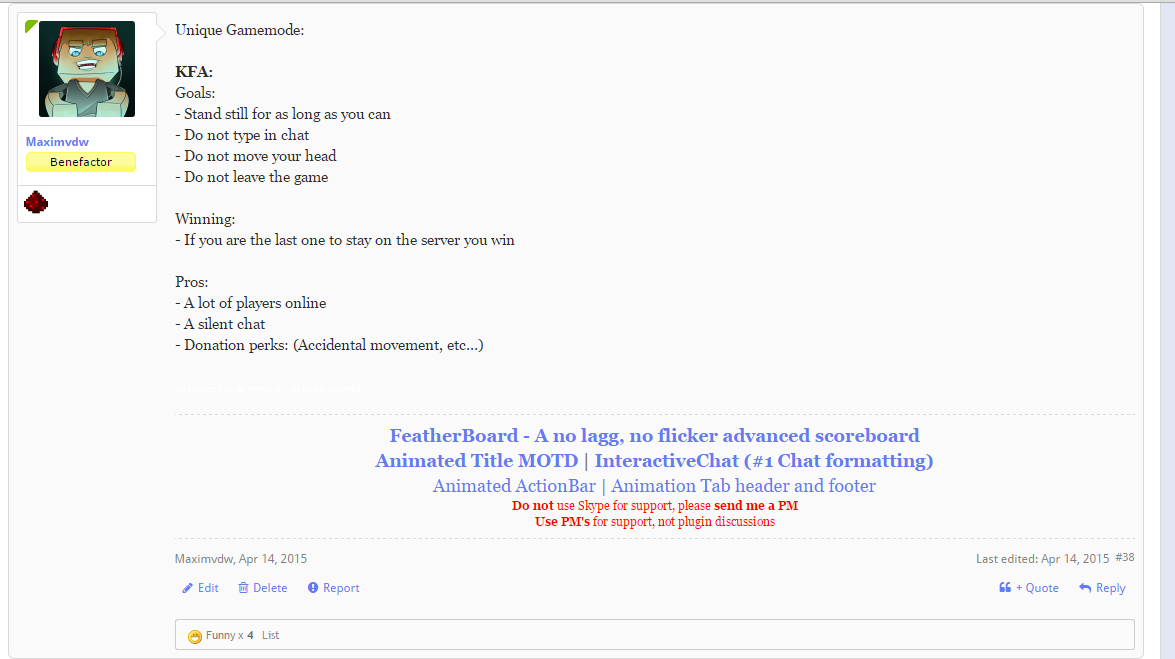Click the post number #38 permalink
The image size is (1175, 659).
(1125, 557)
